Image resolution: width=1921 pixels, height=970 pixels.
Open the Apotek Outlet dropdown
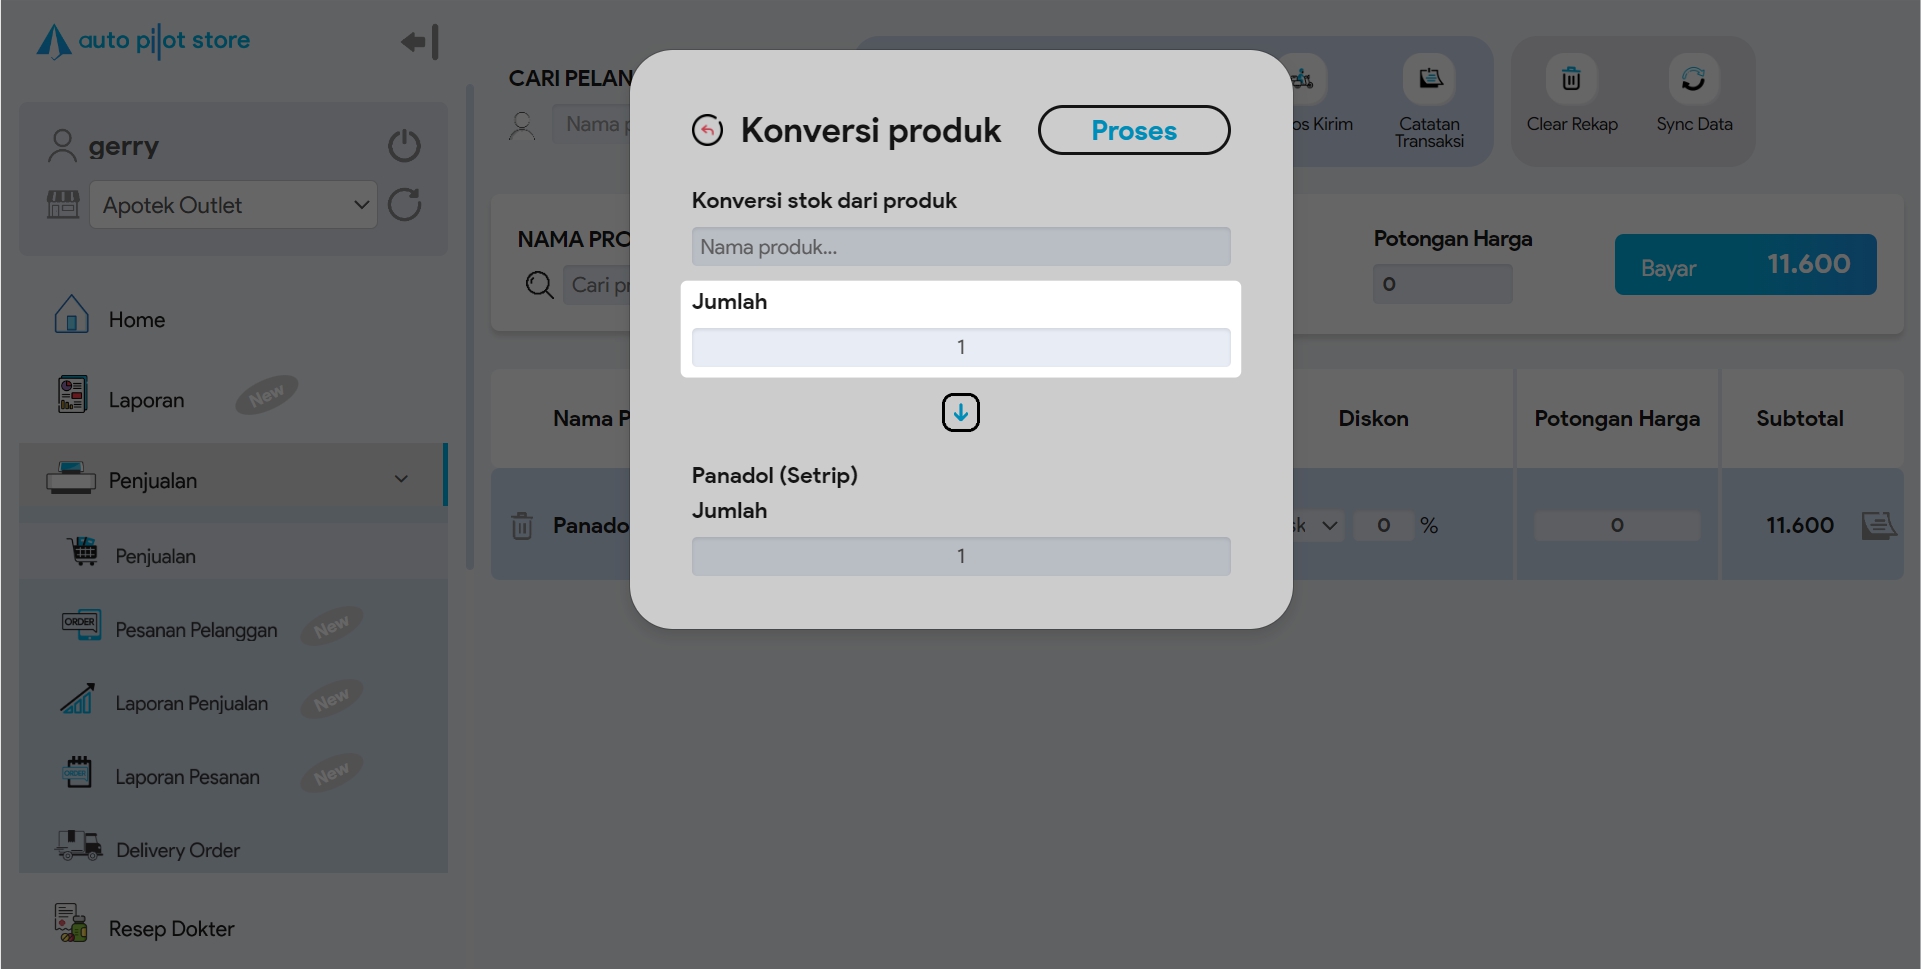[233, 205]
